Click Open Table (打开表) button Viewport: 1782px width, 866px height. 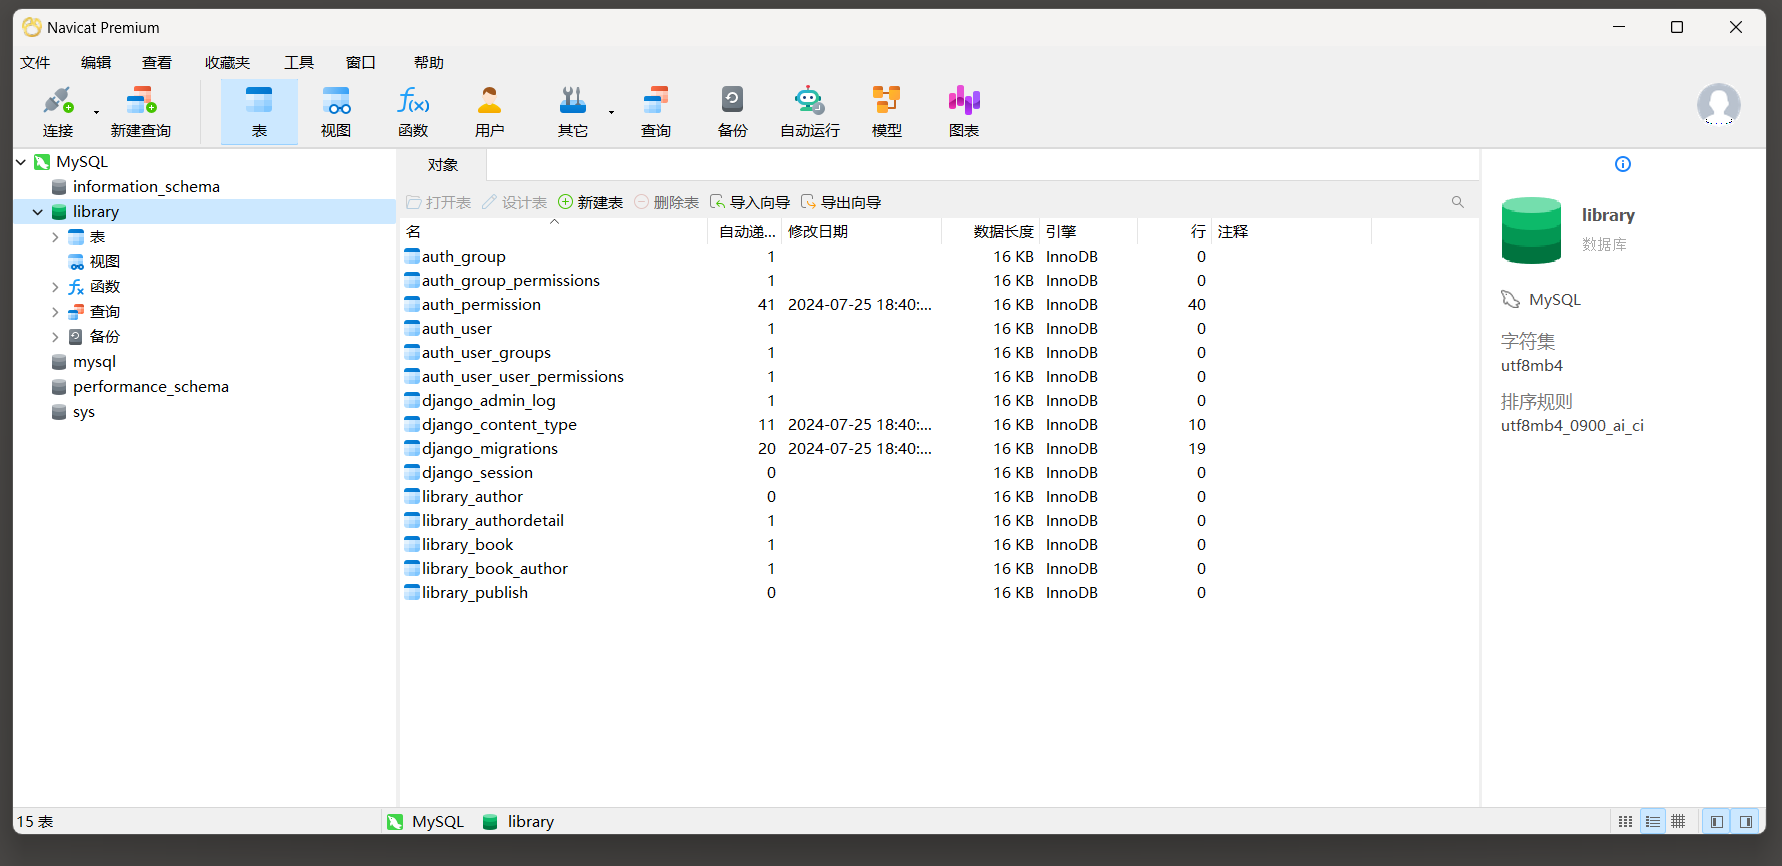[x=438, y=202]
